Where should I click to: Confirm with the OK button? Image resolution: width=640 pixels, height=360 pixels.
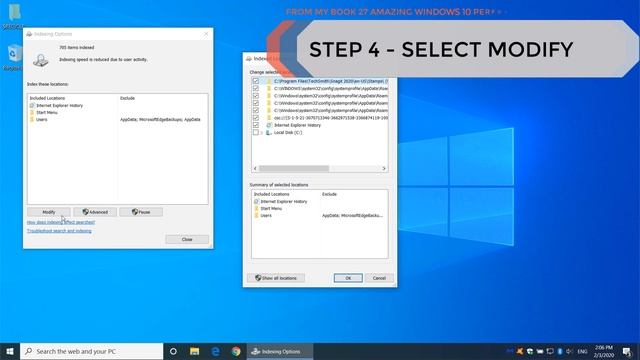tap(348, 278)
